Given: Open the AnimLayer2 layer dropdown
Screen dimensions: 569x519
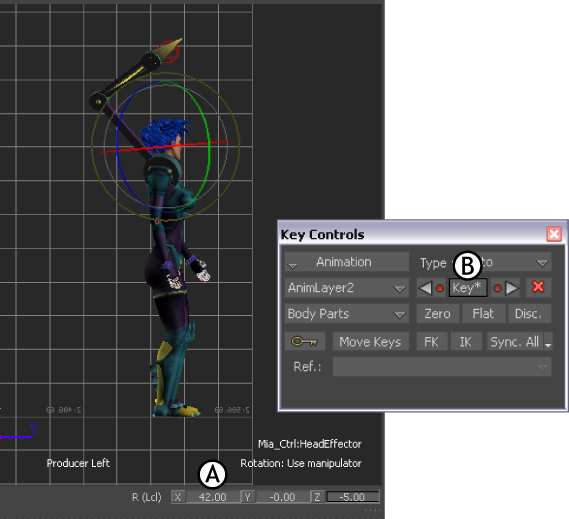Looking at the screenshot, I should [x=347, y=288].
